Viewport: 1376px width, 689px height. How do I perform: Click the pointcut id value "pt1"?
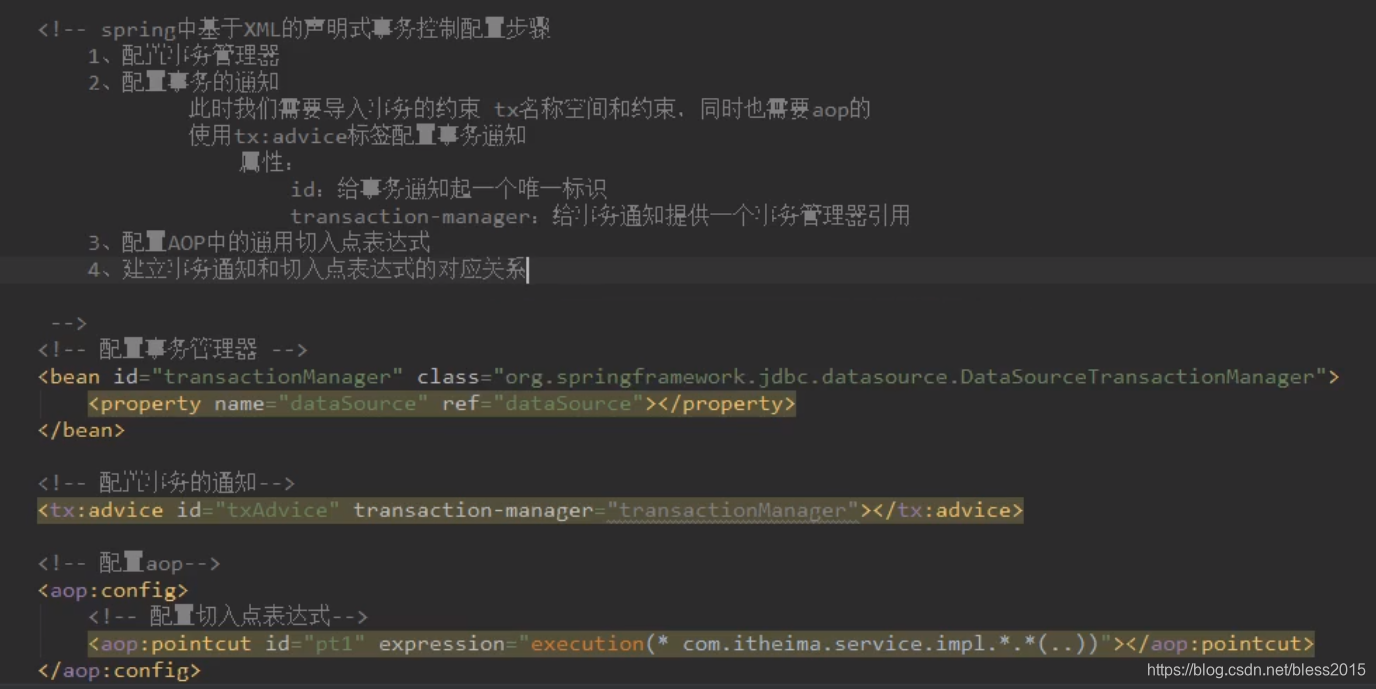(334, 644)
